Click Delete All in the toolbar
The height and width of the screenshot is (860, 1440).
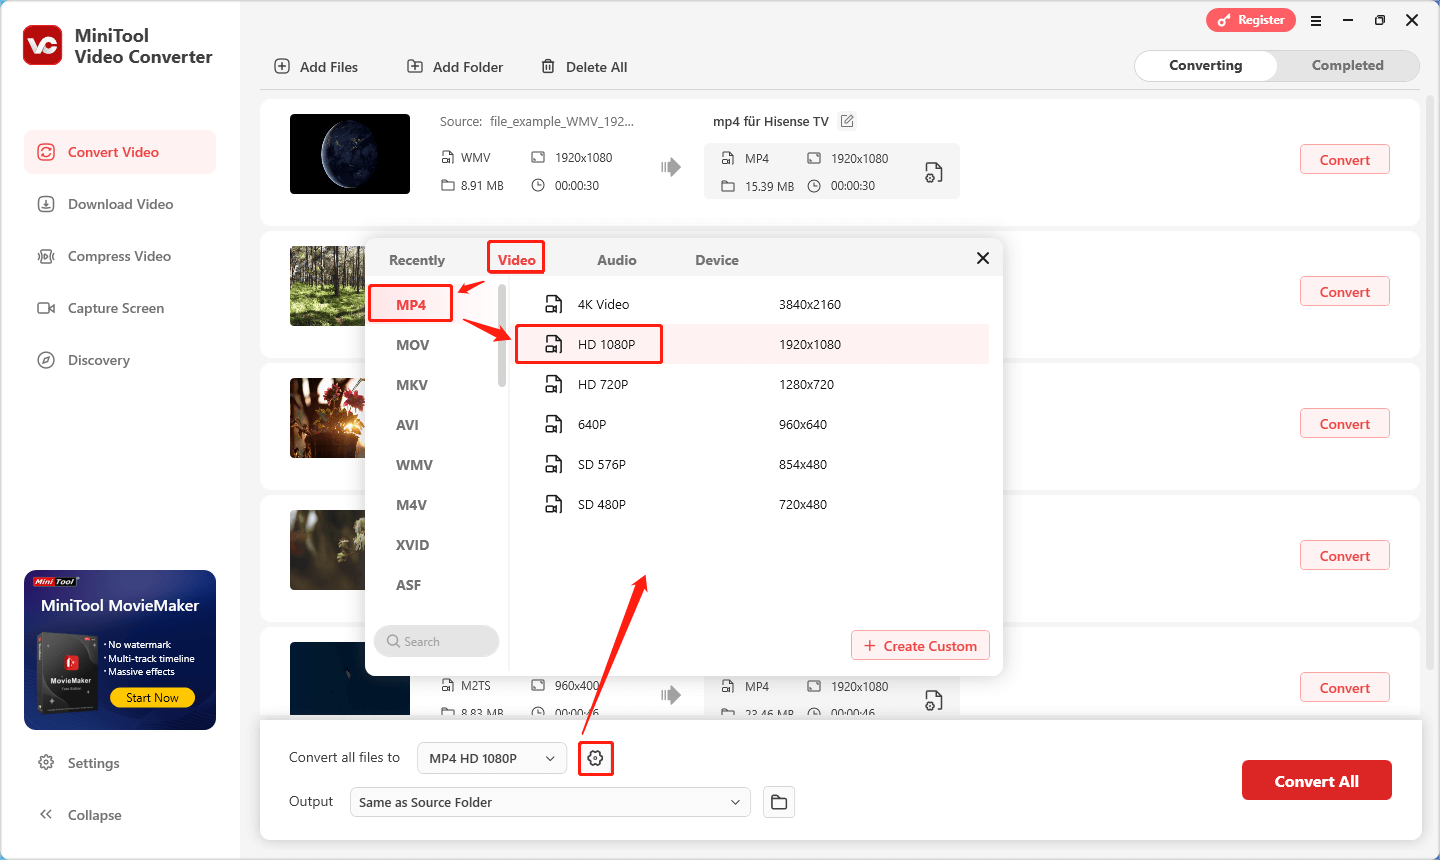click(x=584, y=67)
